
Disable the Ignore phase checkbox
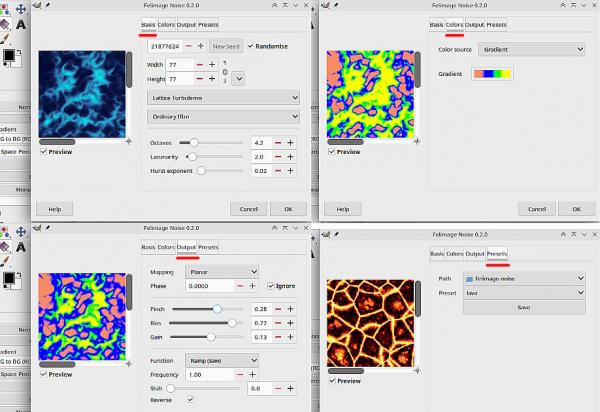(x=271, y=286)
